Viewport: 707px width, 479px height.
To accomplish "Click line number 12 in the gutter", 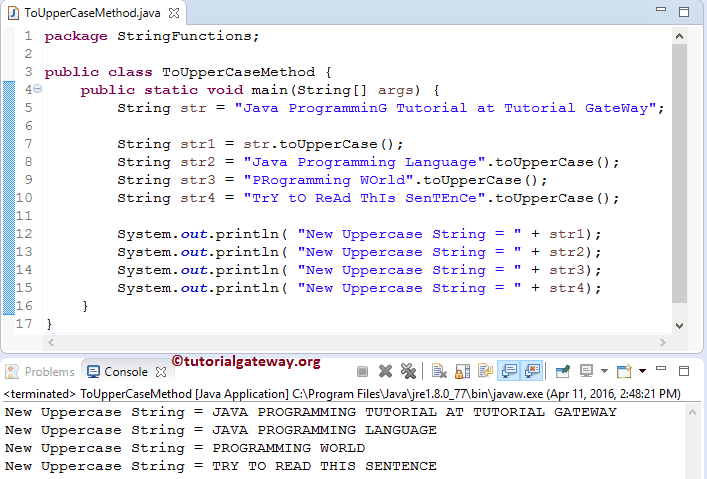I will point(24,234).
